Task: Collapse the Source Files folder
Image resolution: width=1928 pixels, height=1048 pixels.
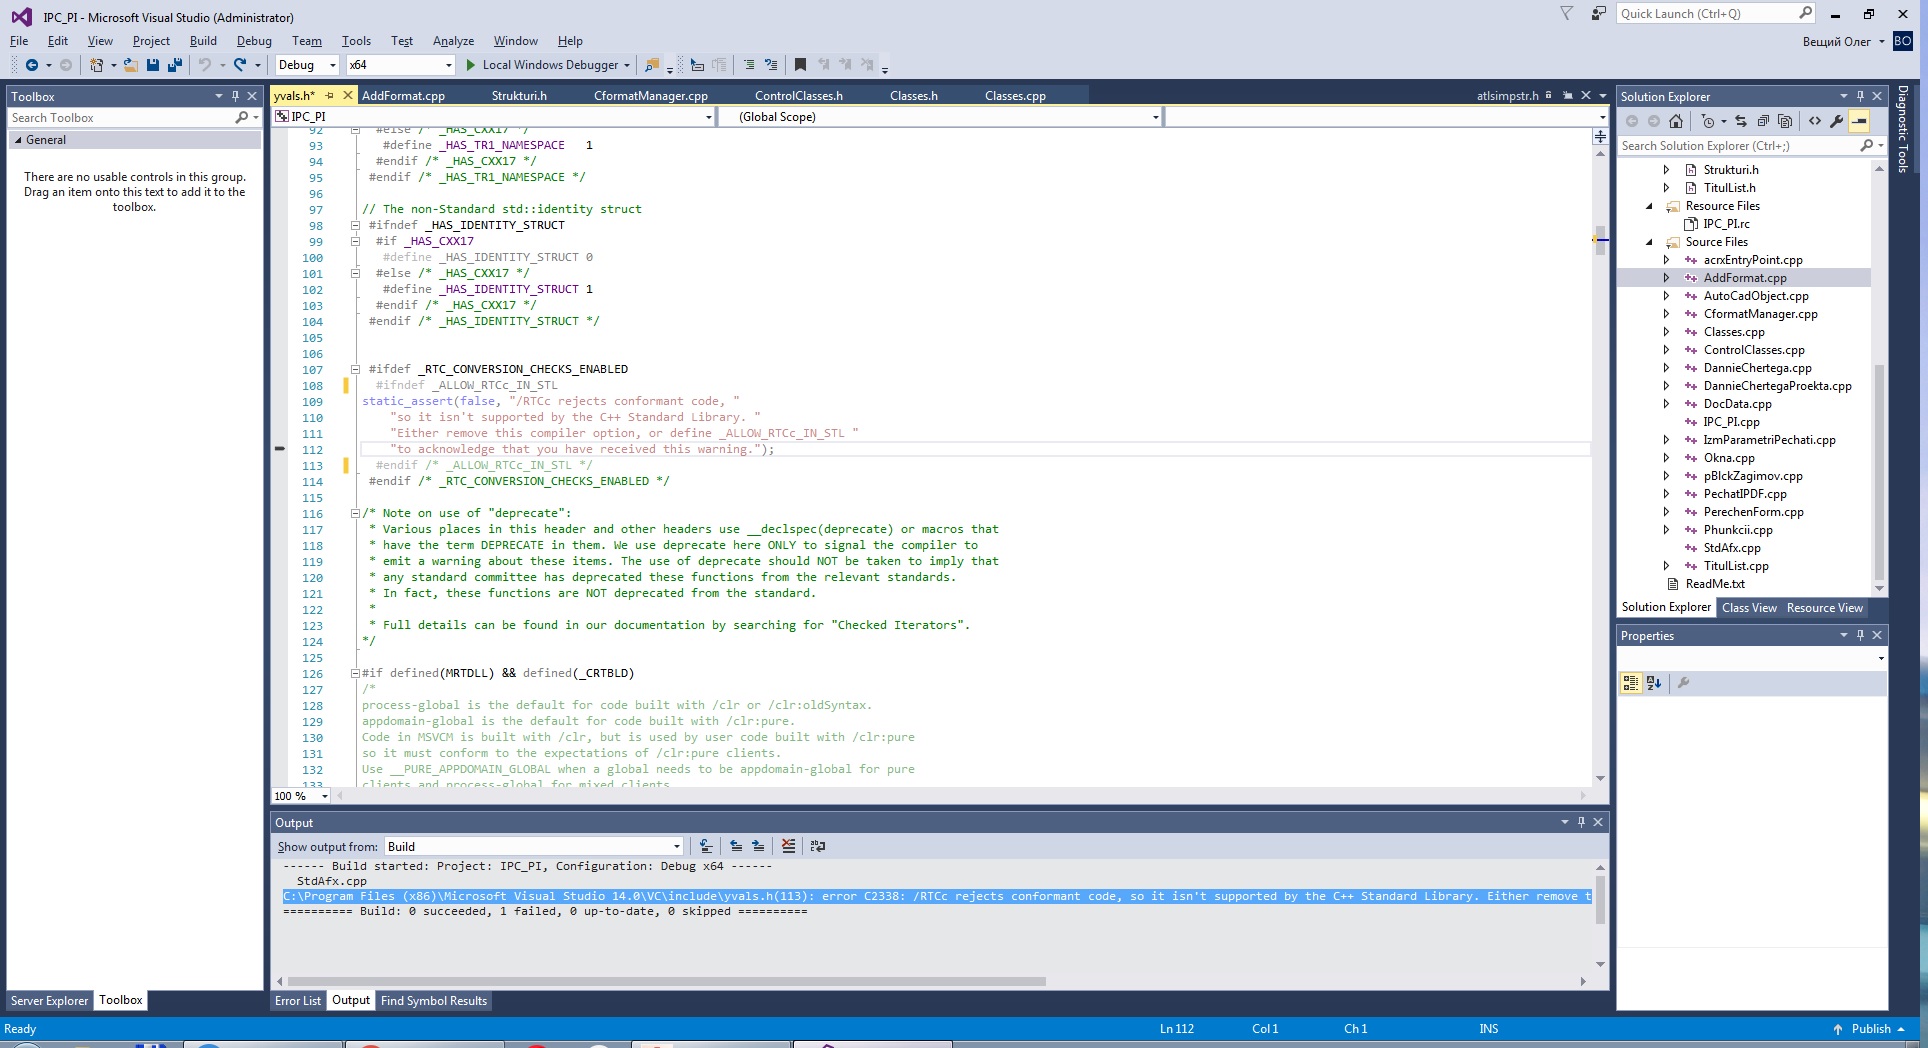Action: click(1649, 242)
